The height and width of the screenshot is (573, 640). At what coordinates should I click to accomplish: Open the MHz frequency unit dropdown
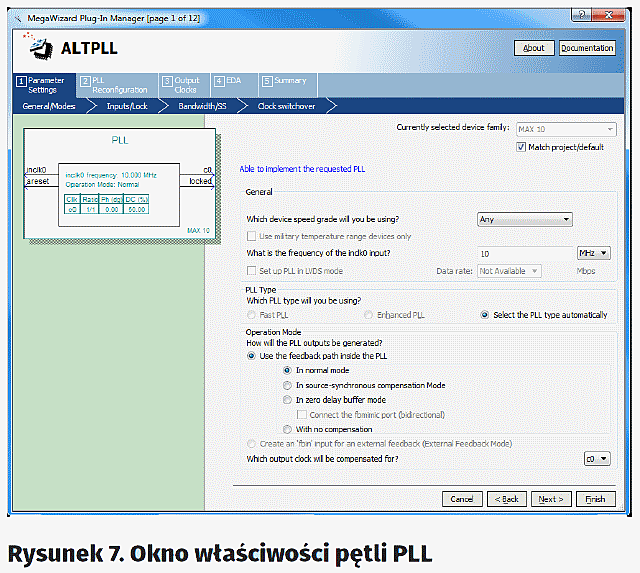coord(593,253)
